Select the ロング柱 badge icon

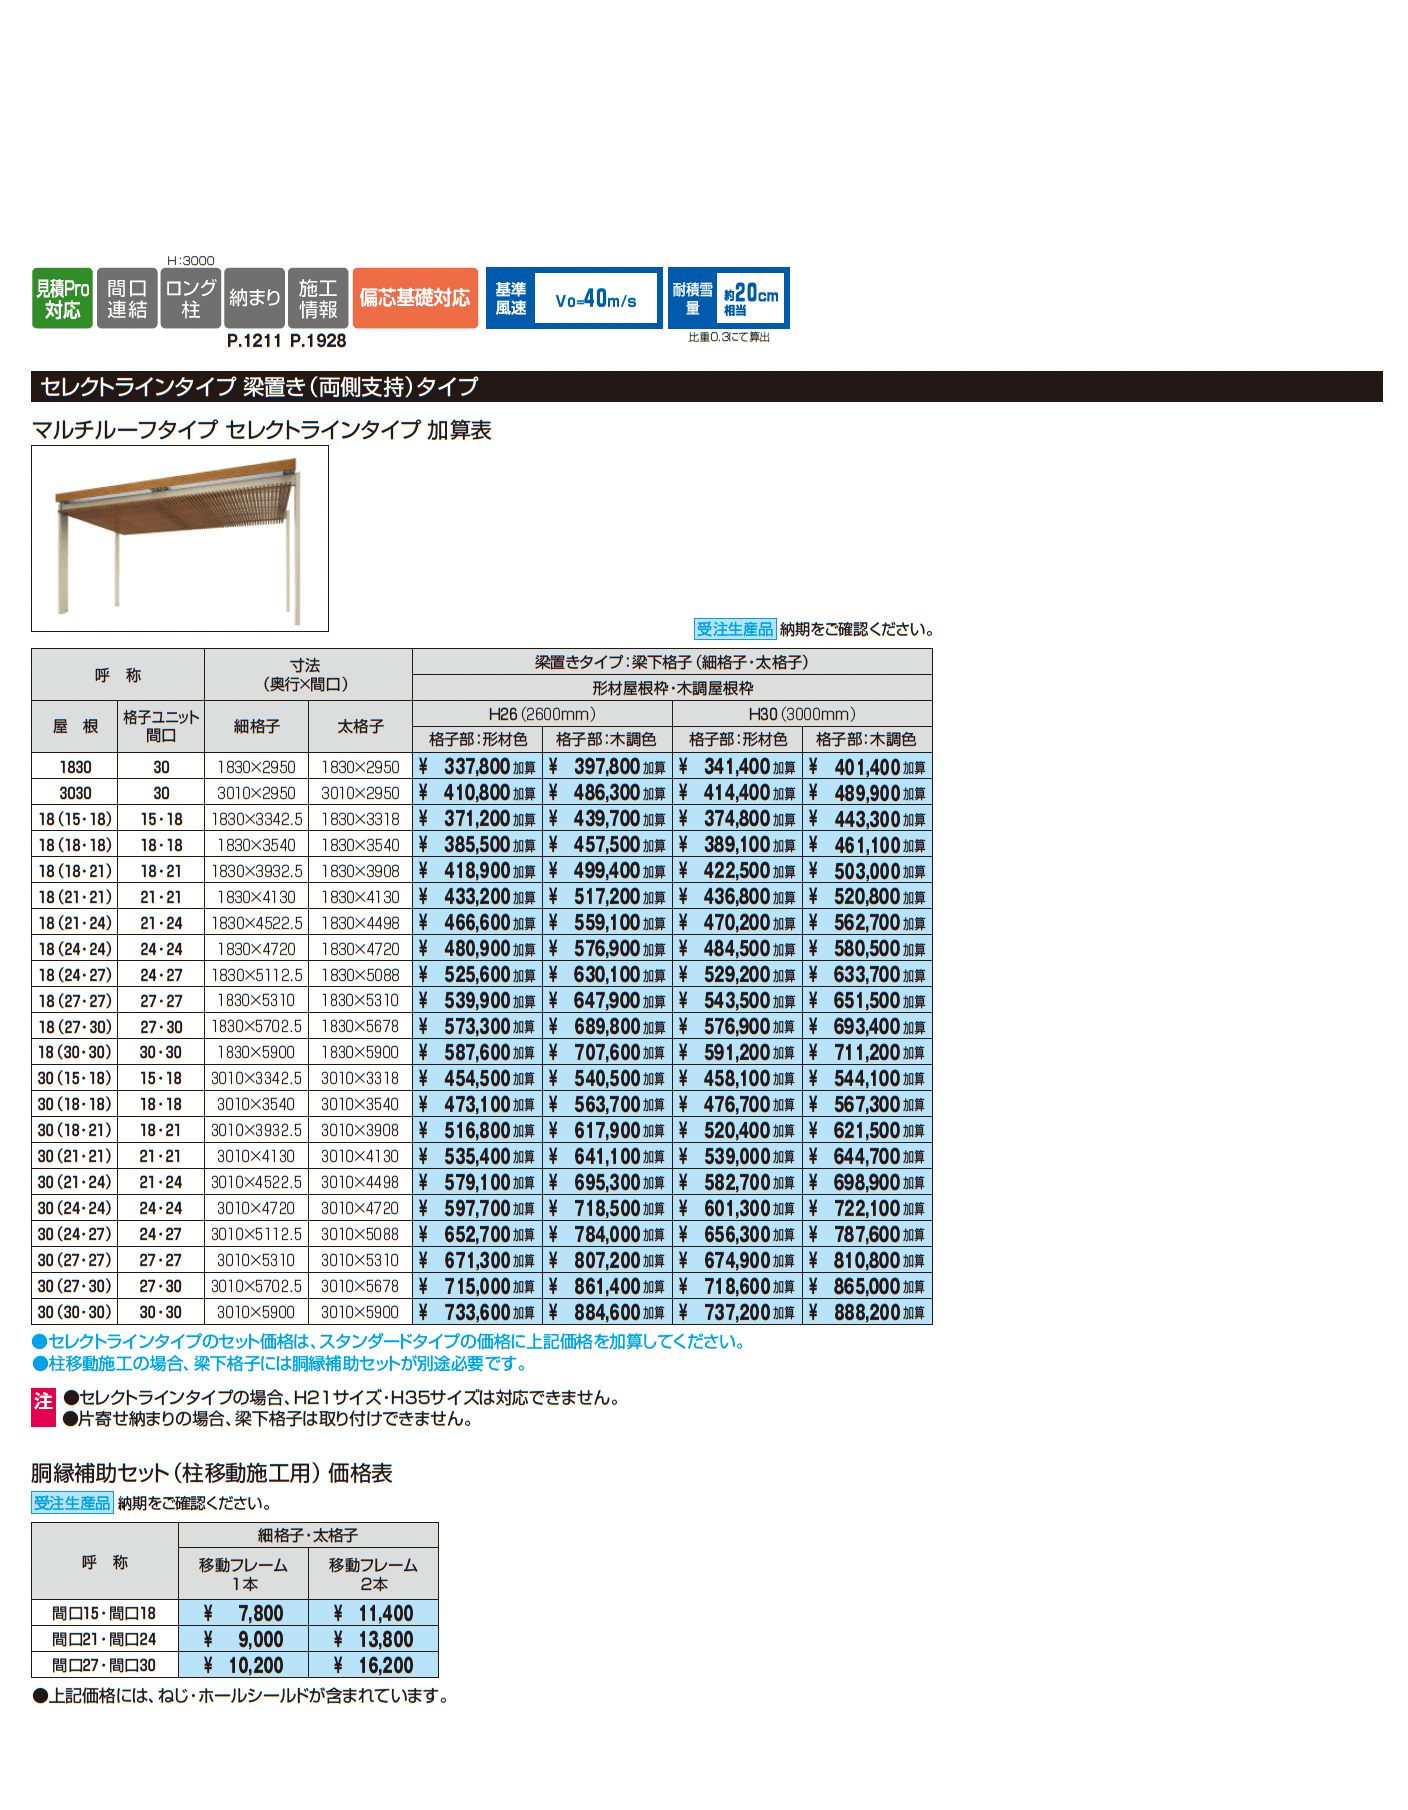tap(191, 298)
